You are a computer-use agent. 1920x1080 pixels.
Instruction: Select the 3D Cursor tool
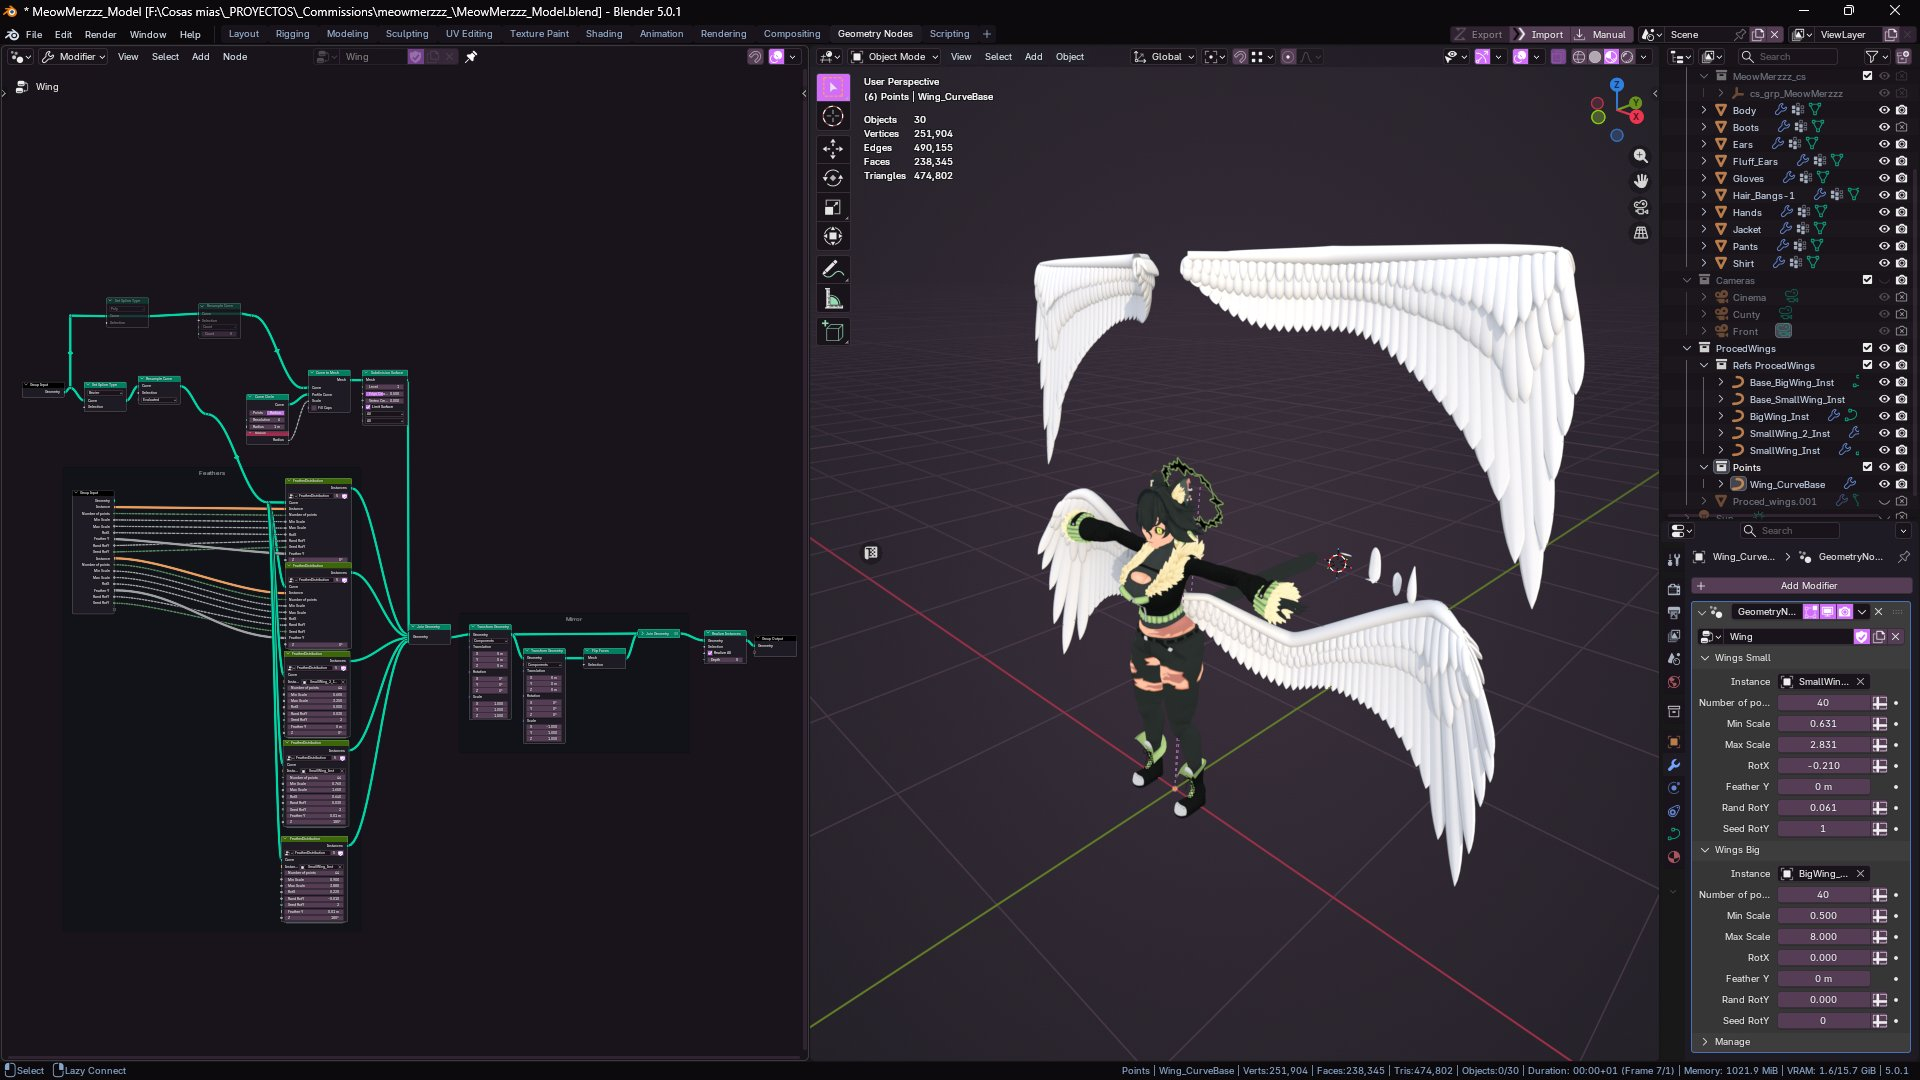pyautogui.click(x=832, y=117)
